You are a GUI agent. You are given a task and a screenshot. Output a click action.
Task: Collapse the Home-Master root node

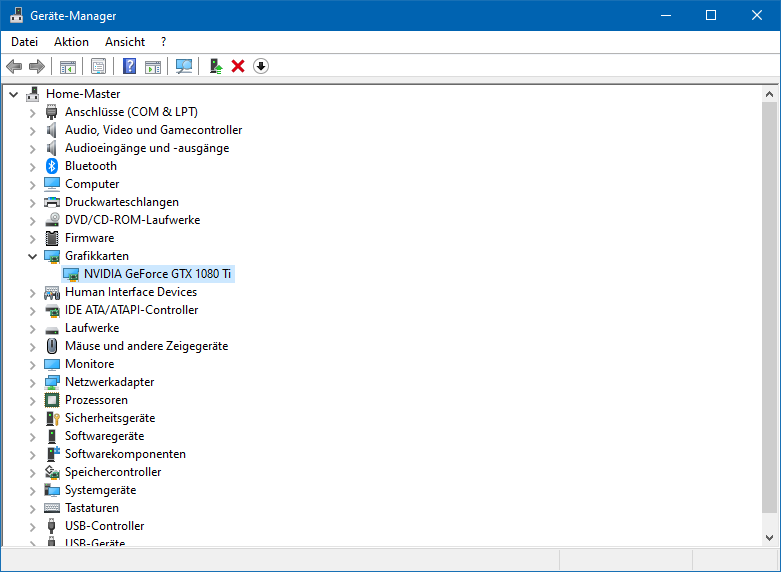[x=13, y=94]
